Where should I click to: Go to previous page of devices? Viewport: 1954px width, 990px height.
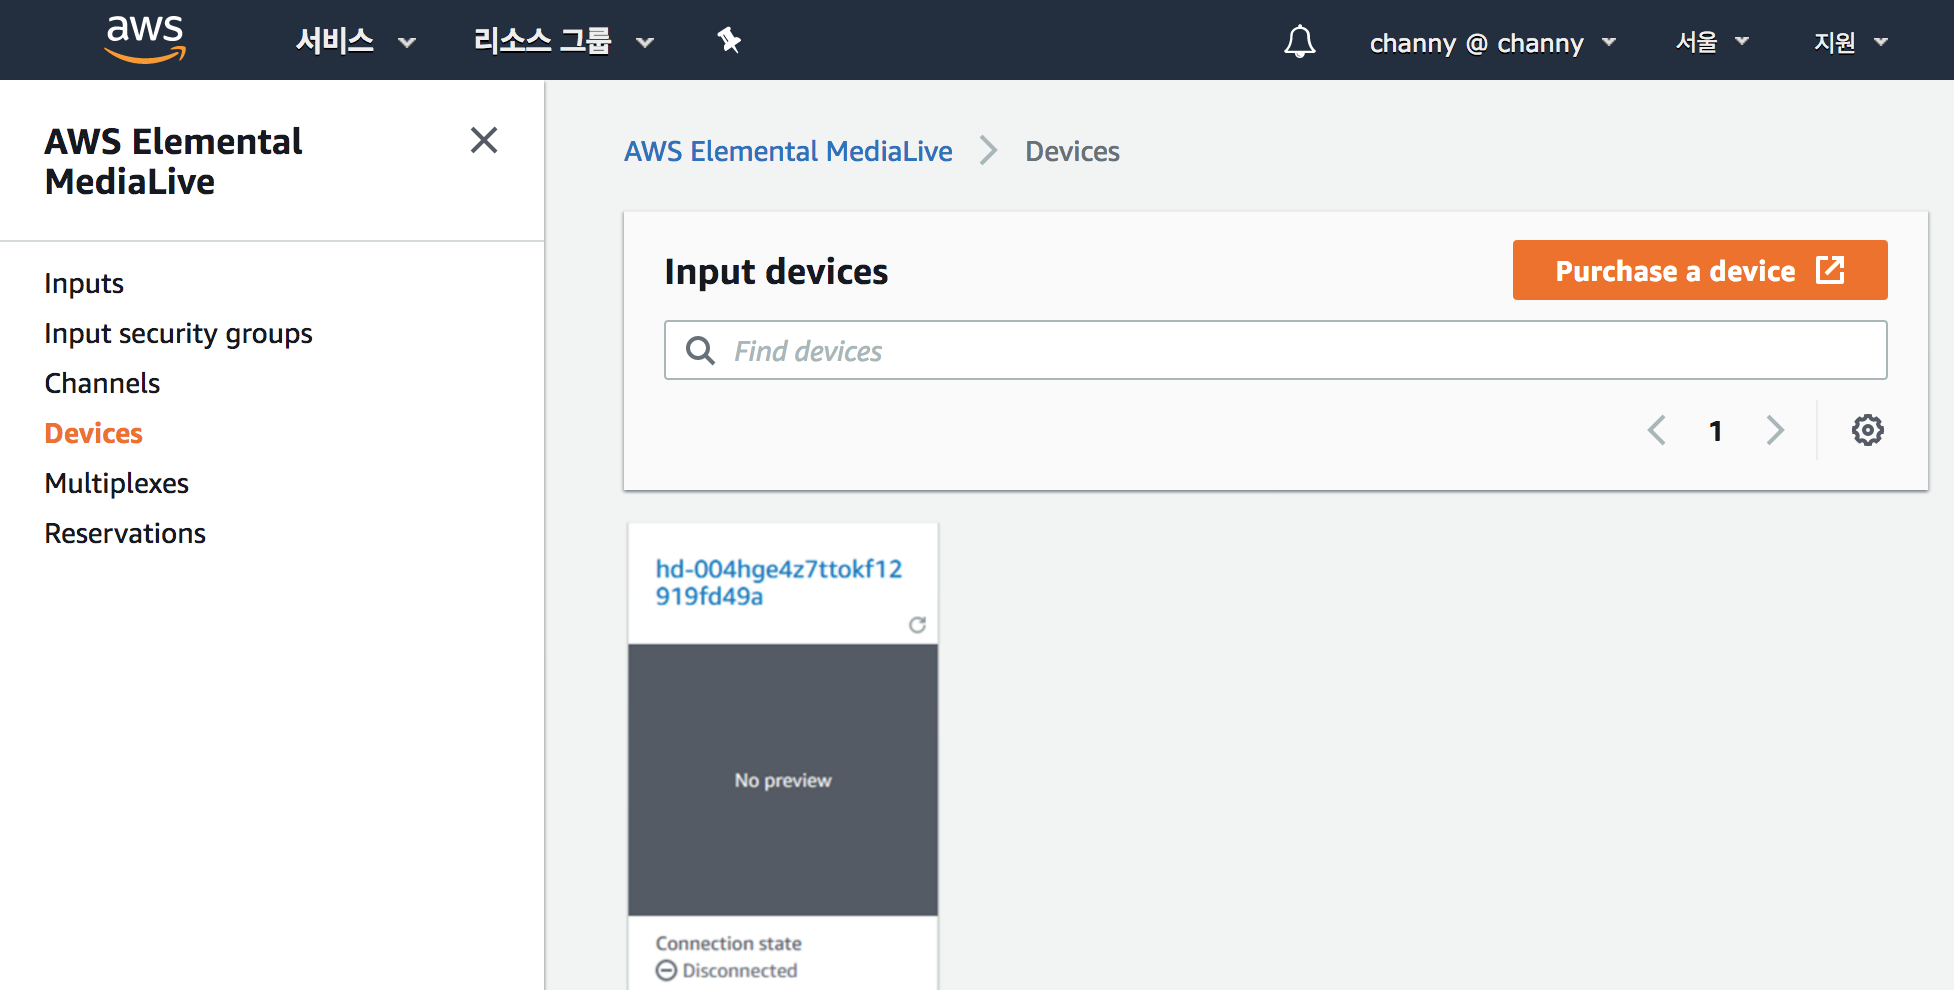click(1657, 430)
